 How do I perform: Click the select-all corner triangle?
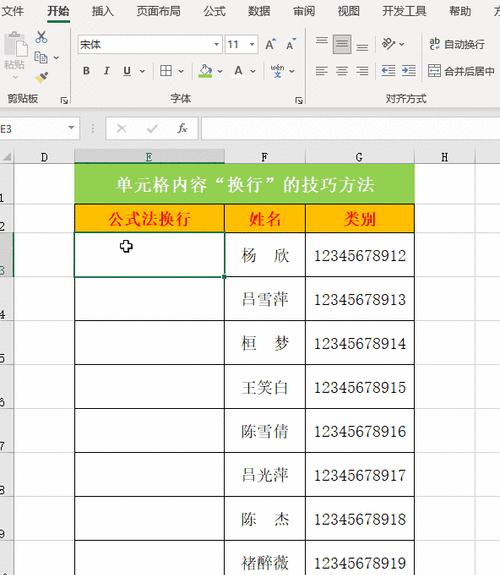7,157
